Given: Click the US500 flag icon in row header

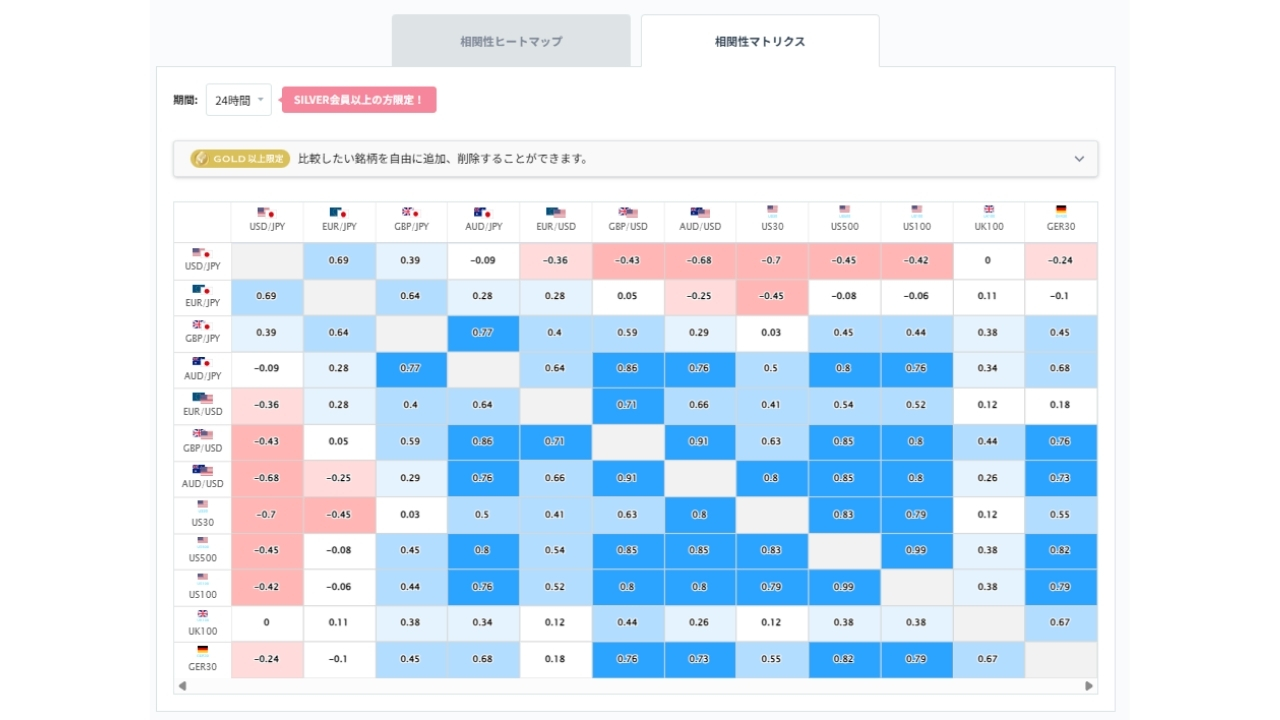Looking at the screenshot, I should 202,542.
